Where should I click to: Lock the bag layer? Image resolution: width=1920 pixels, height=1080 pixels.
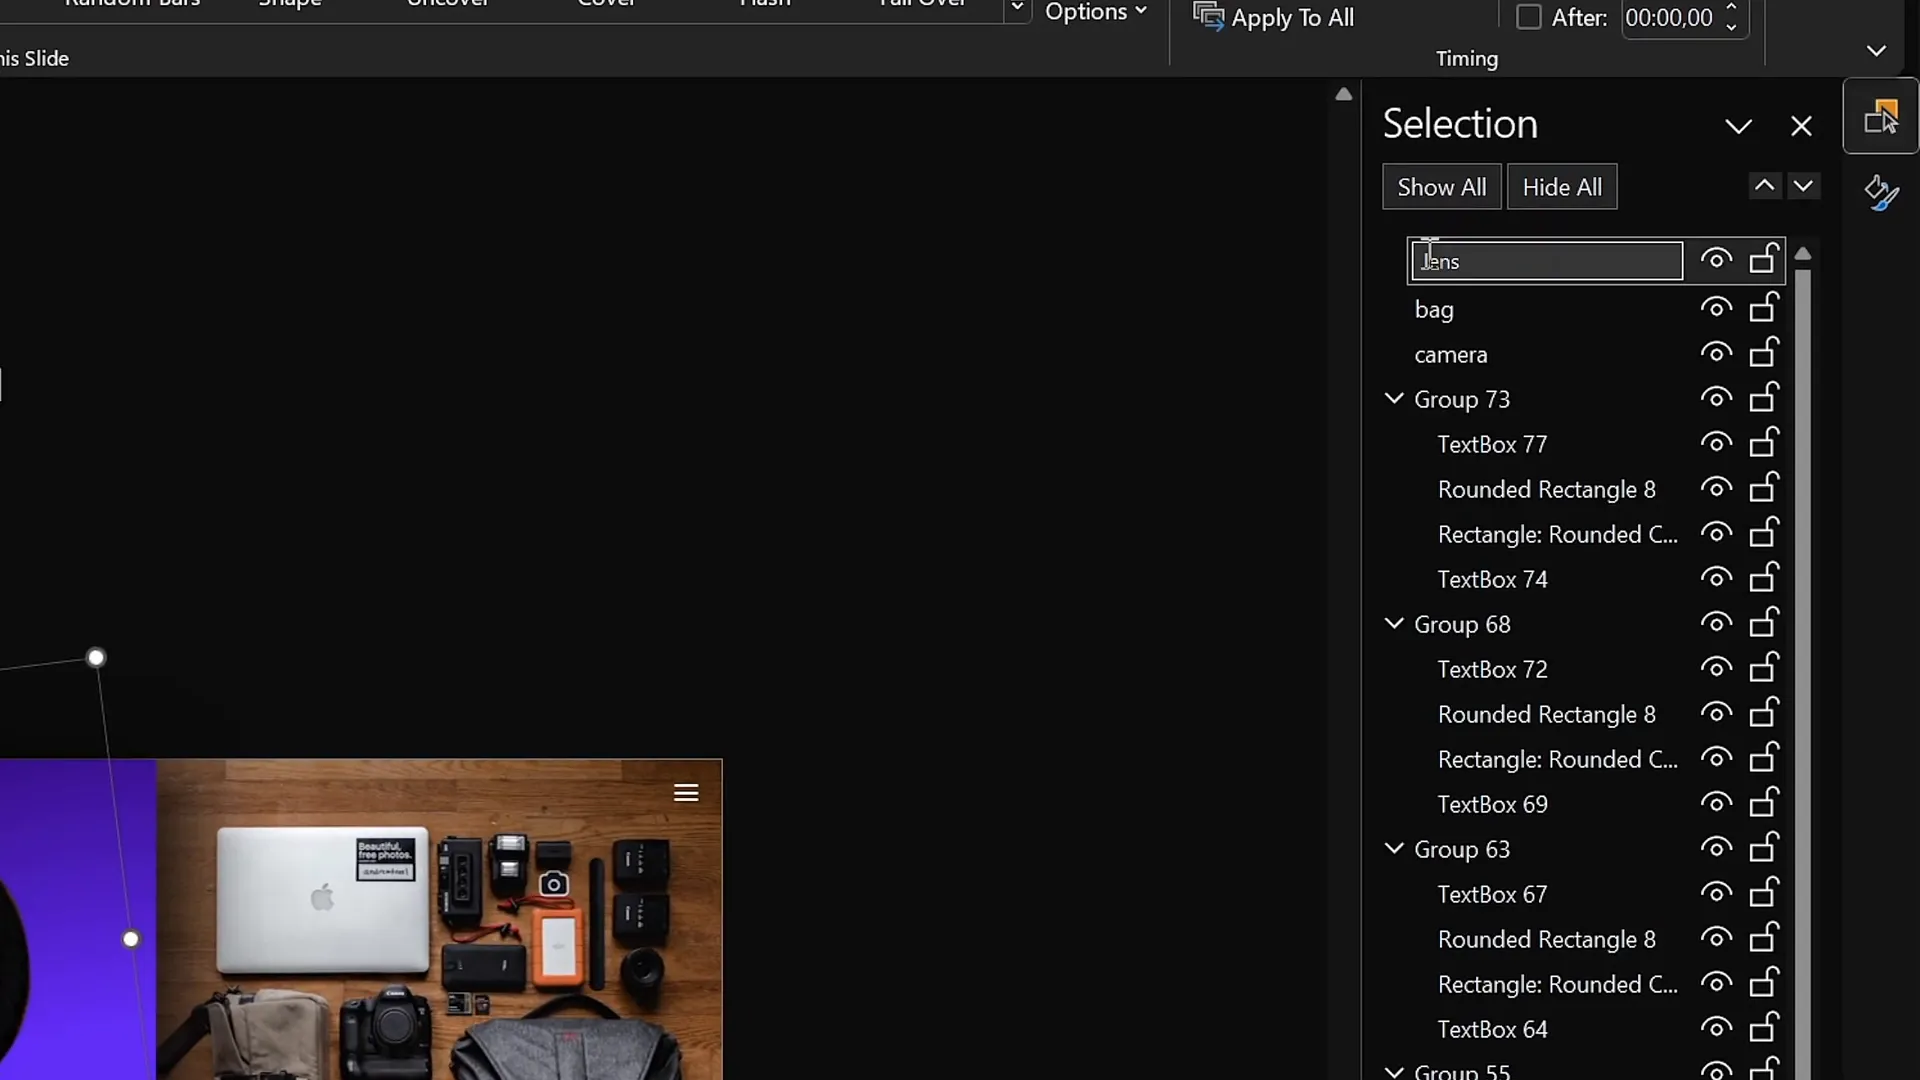point(1764,308)
